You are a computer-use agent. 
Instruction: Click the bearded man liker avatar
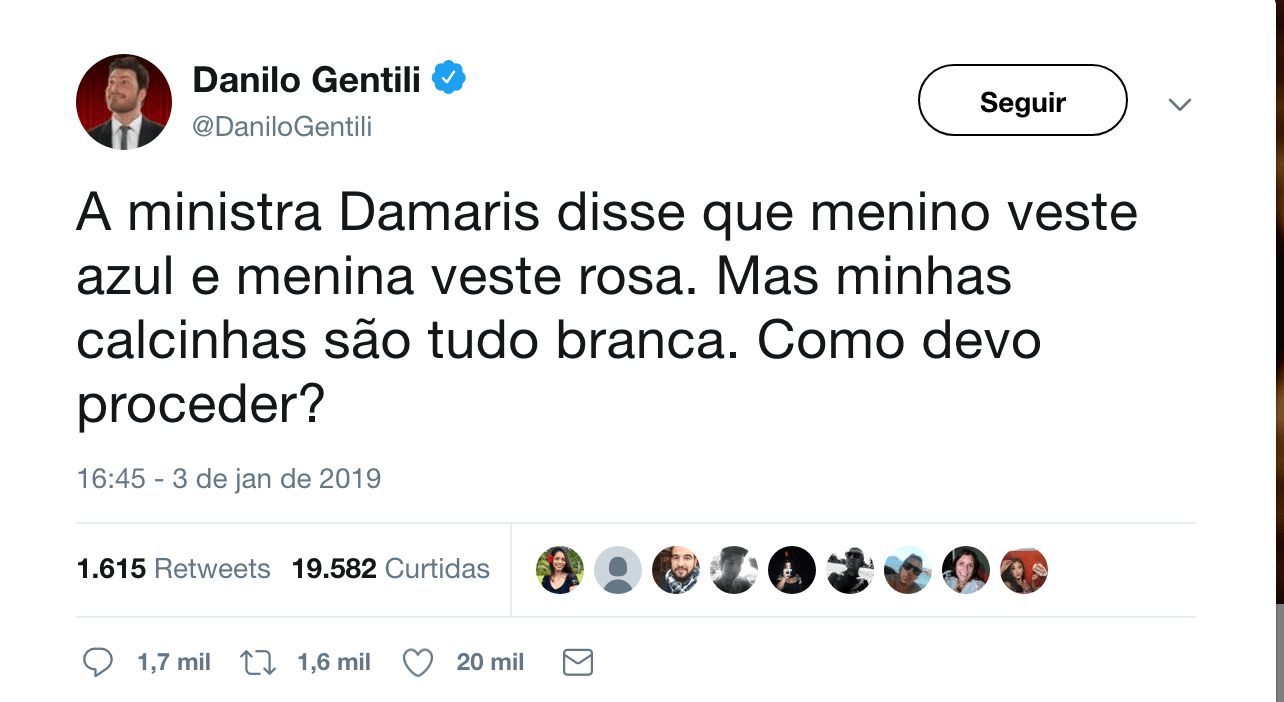click(x=676, y=570)
